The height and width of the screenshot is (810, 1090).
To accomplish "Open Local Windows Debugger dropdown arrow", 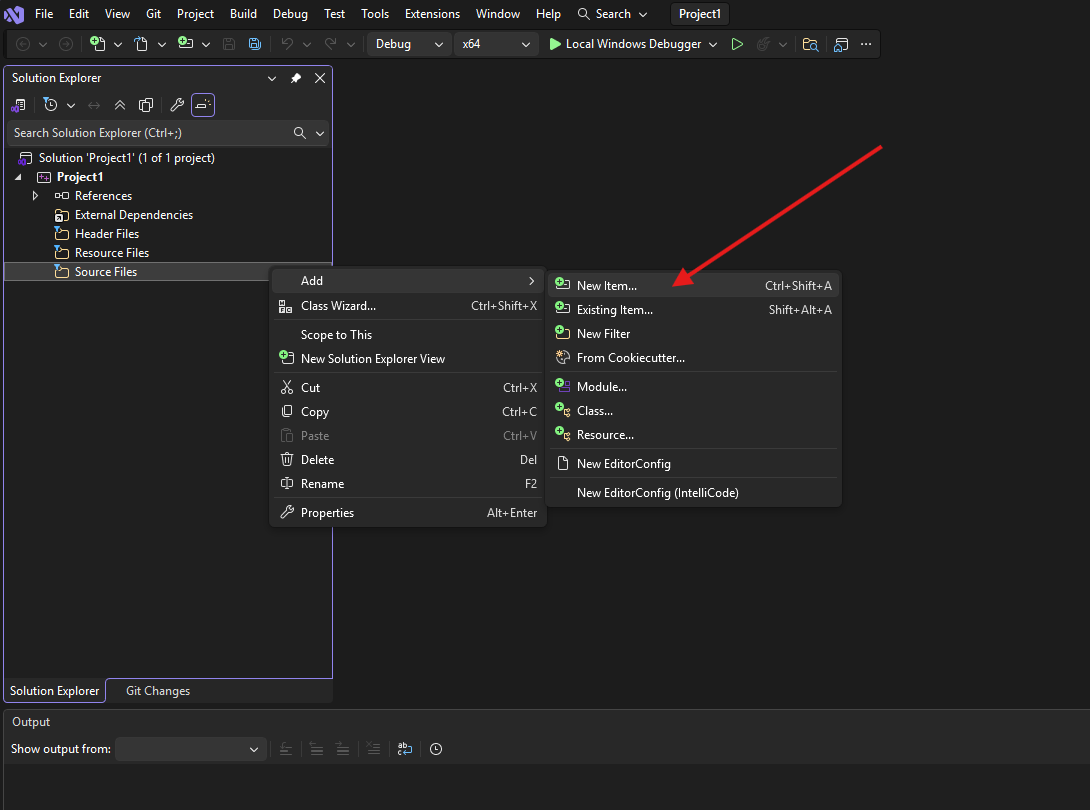I will 713,44.
